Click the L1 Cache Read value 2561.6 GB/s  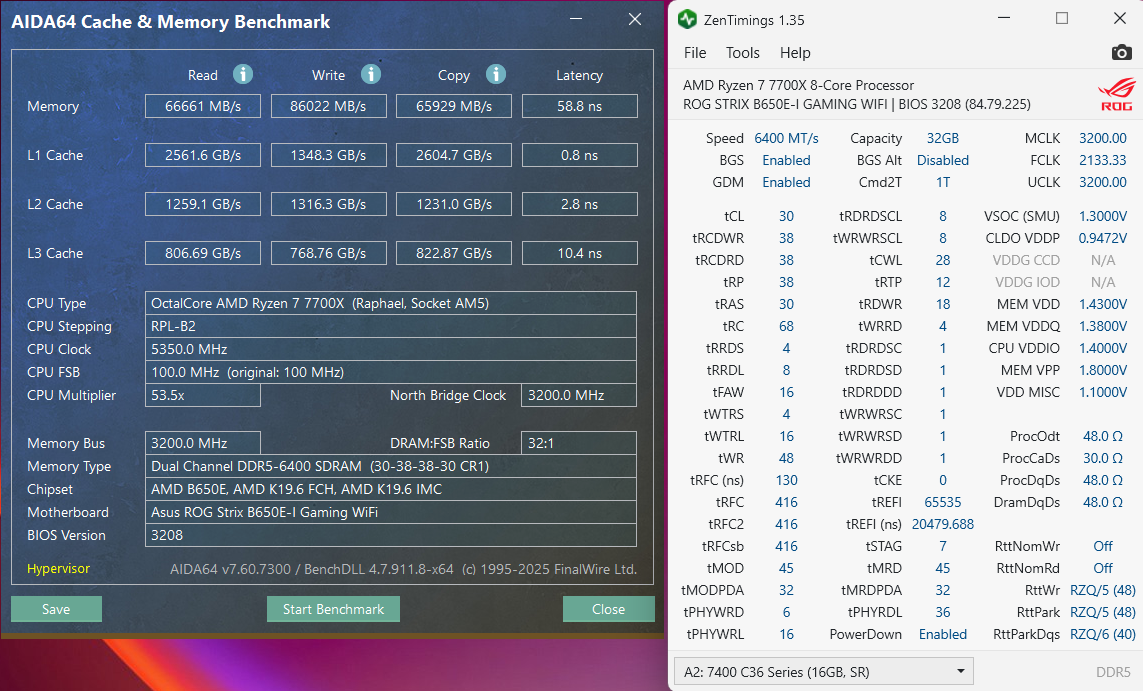203,155
